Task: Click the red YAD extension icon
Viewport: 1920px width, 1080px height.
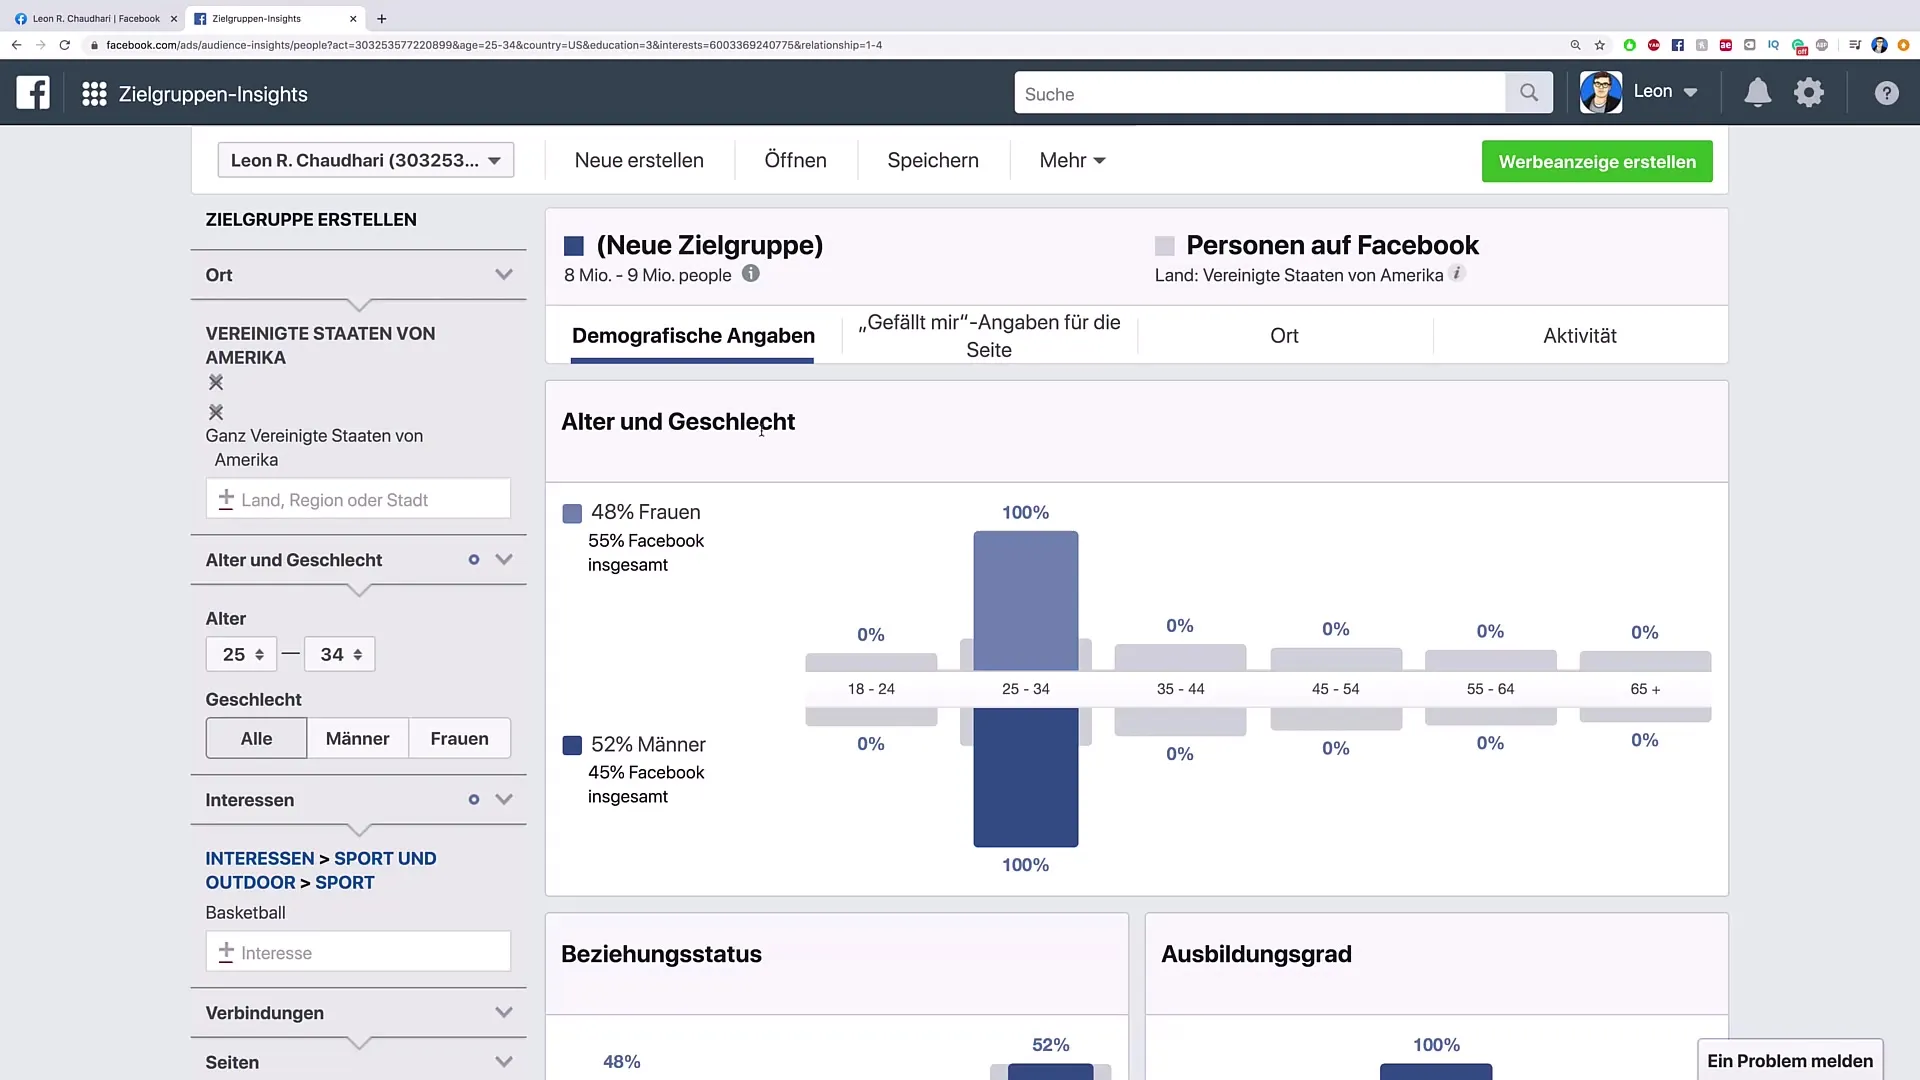Action: point(1654,45)
